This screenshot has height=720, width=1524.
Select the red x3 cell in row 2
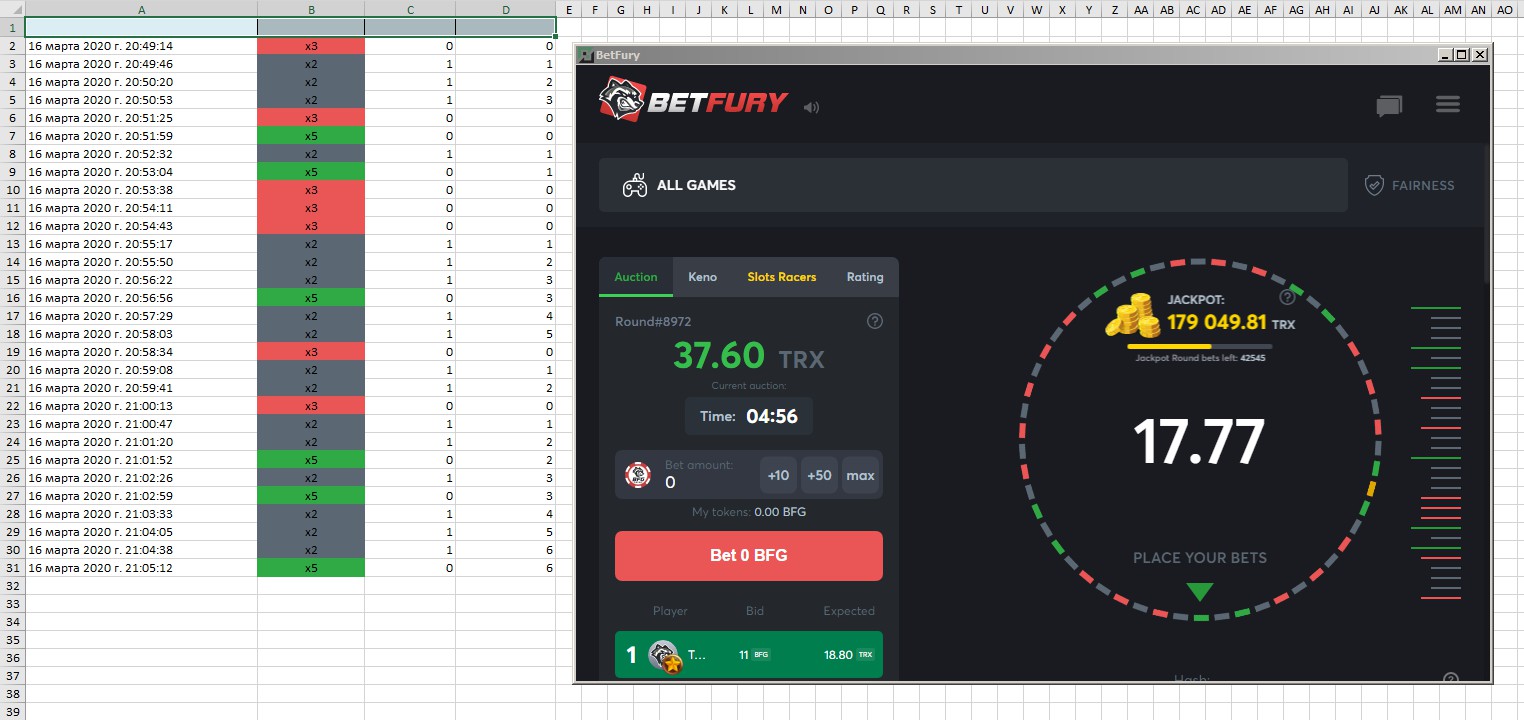pos(311,46)
